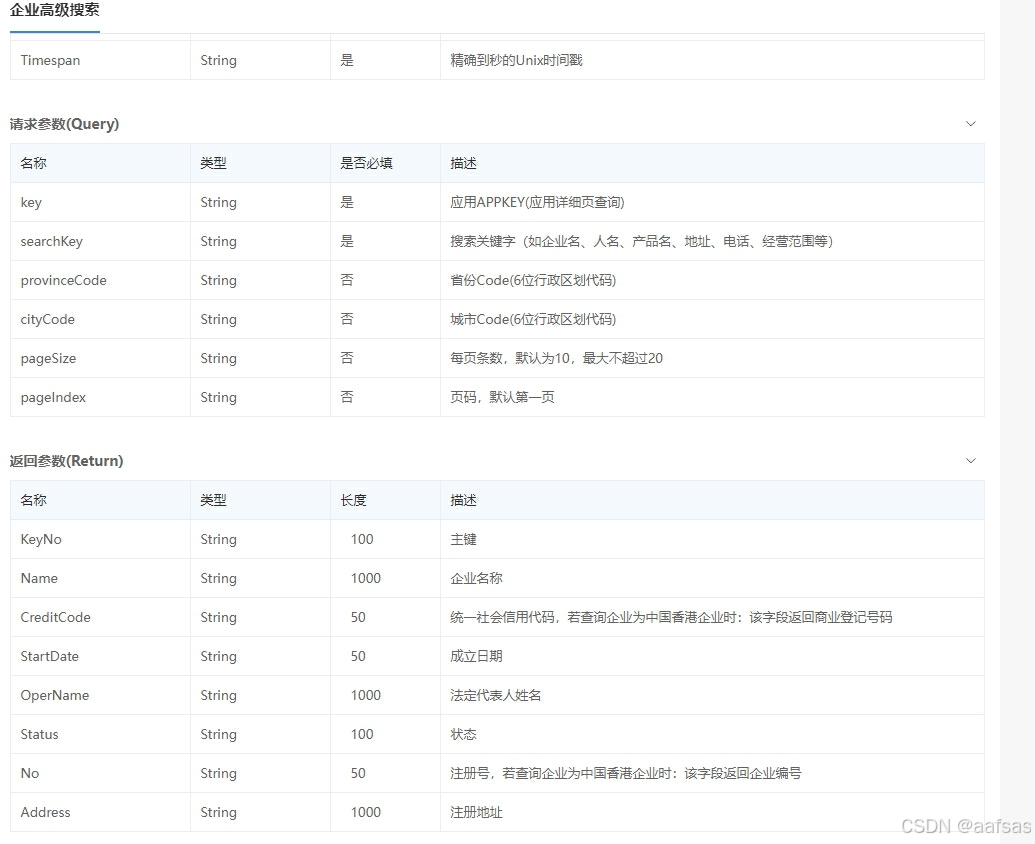Click the OperName return field
1035x844 pixels.
[x=55, y=695]
